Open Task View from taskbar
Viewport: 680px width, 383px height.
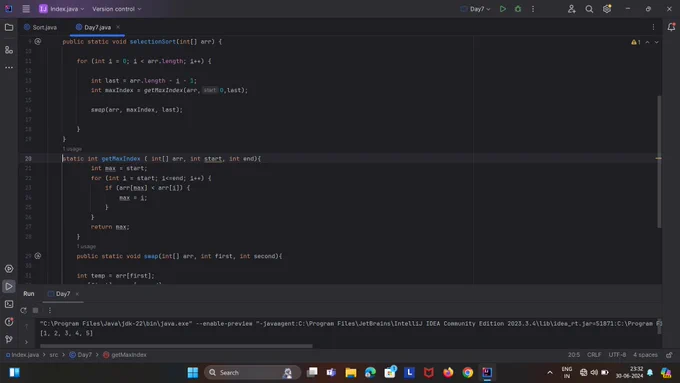[312, 373]
